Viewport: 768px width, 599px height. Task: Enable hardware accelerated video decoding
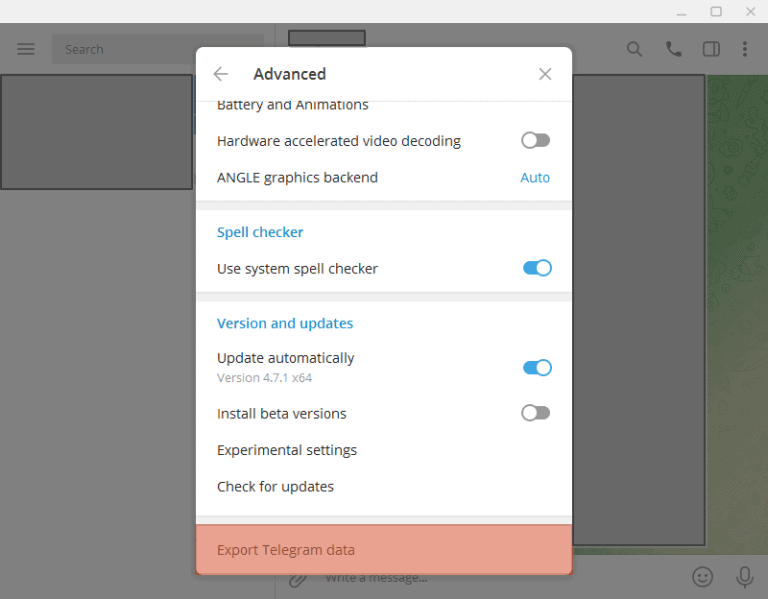click(535, 141)
